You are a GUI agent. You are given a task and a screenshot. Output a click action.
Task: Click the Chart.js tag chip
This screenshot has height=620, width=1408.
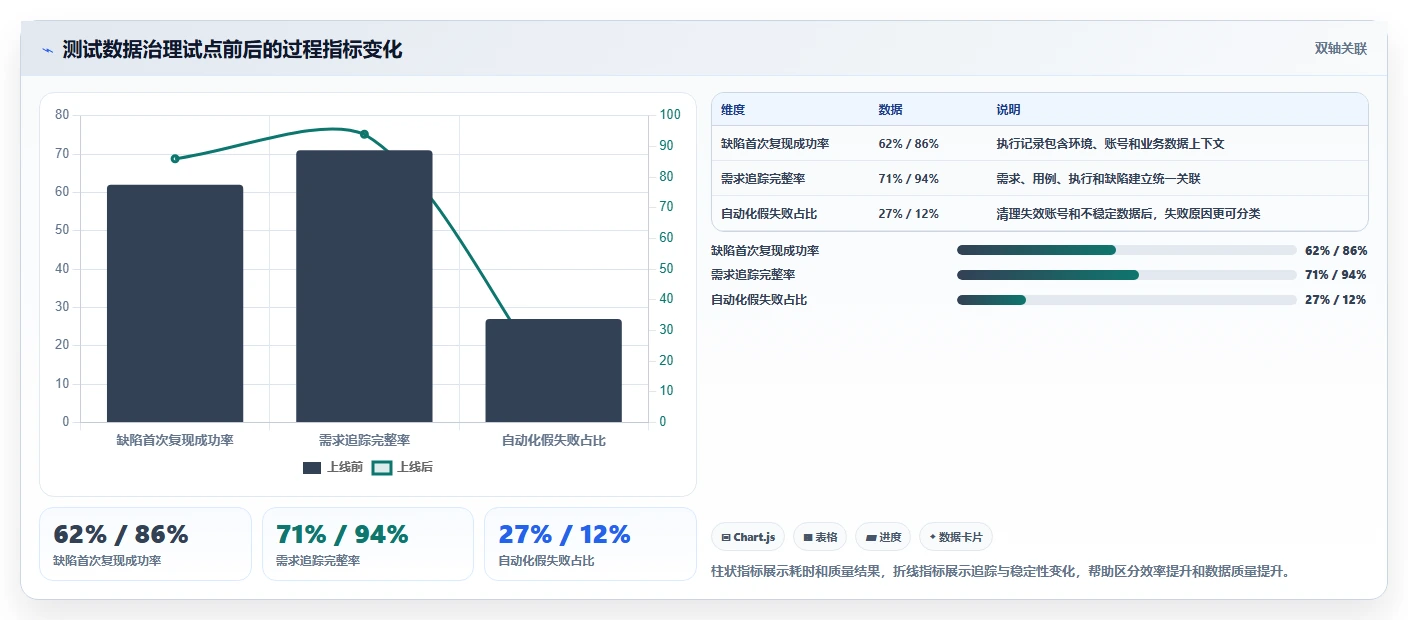click(748, 537)
